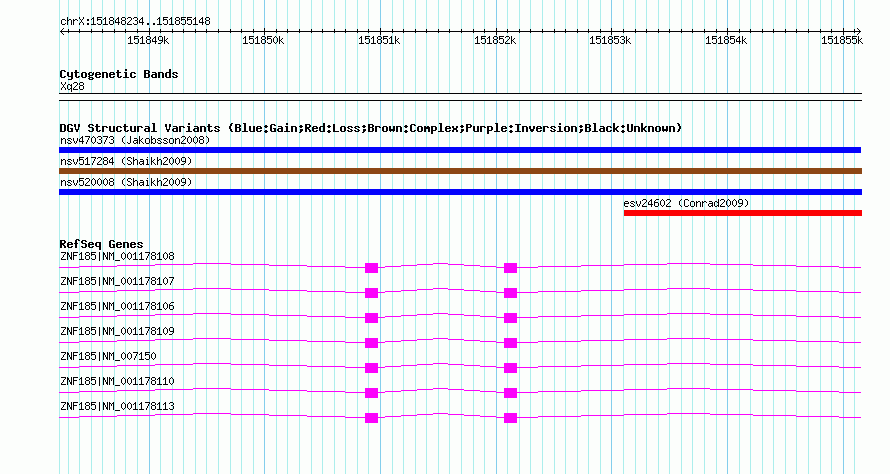Click the 151850k ruler tick label

[x=263, y=40]
